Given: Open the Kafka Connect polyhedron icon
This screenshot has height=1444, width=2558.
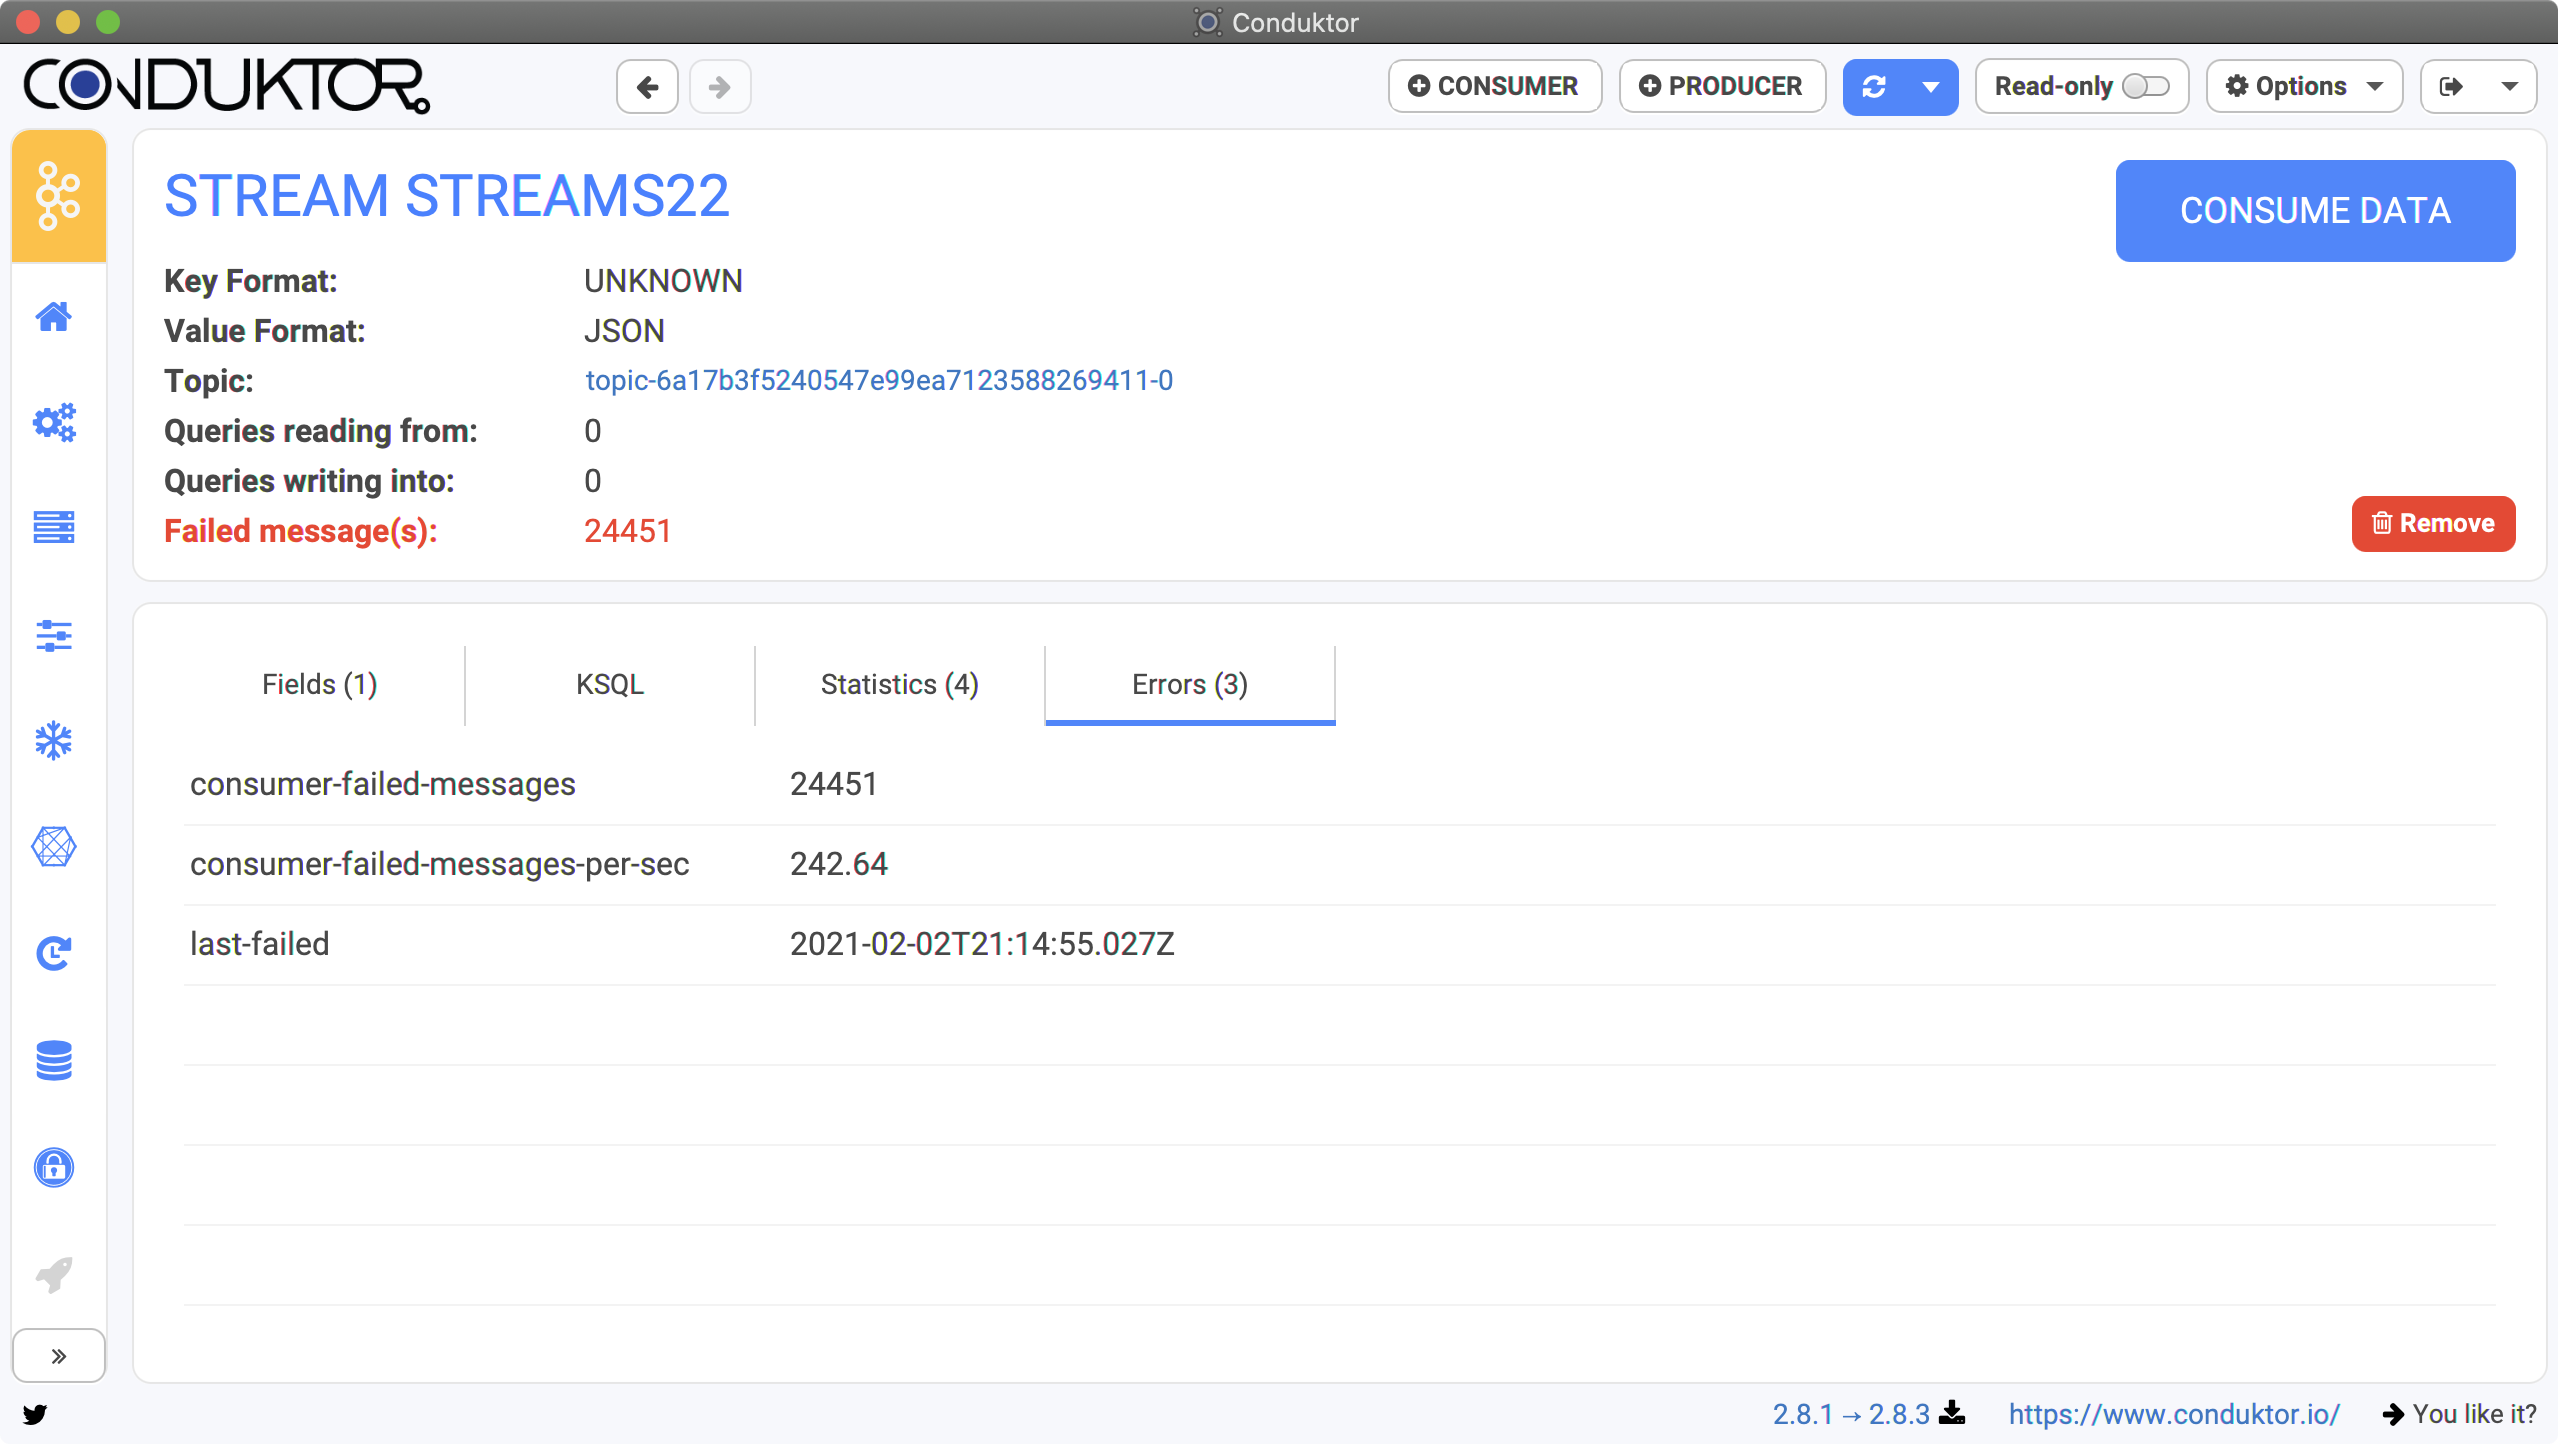Looking at the screenshot, I should [54, 847].
